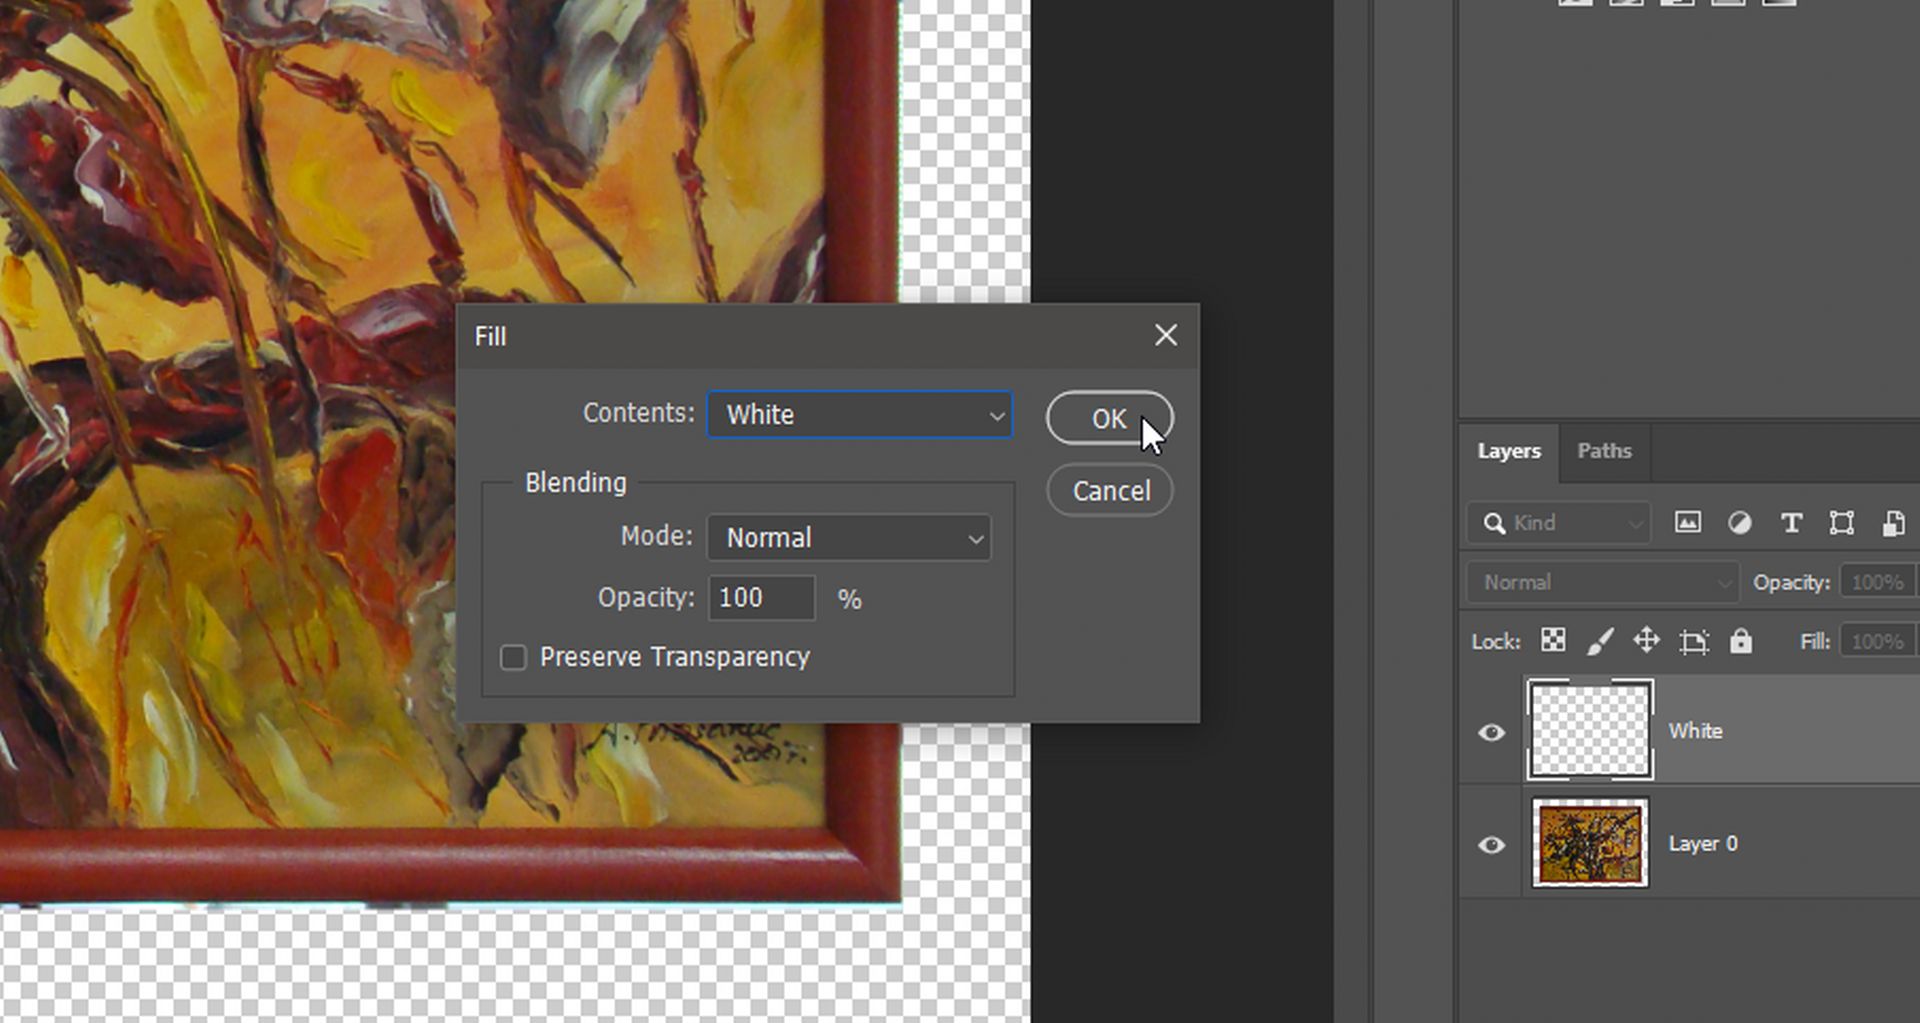
Task: Open layer blend mode Normal dropdown
Action: (x=1602, y=582)
